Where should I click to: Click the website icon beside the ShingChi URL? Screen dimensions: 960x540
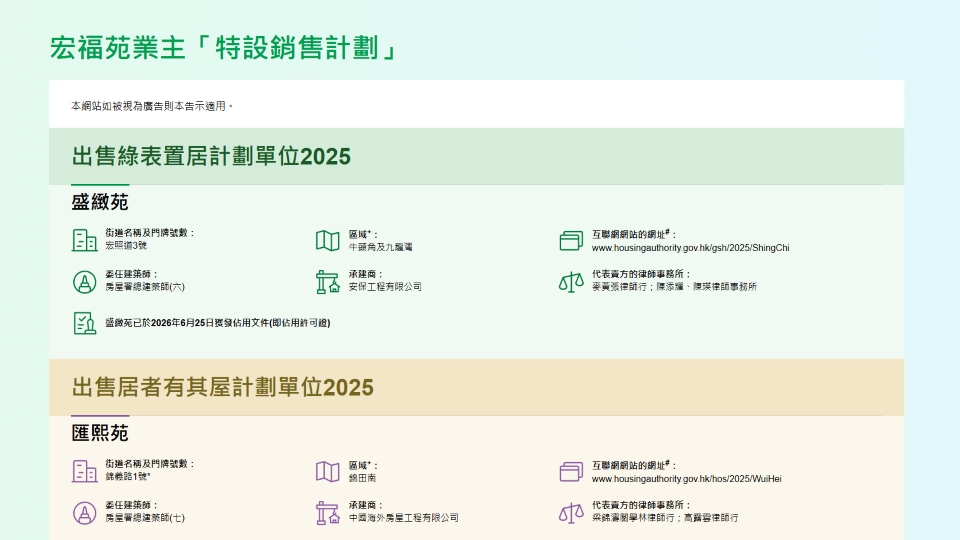pyautogui.click(x=571, y=241)
